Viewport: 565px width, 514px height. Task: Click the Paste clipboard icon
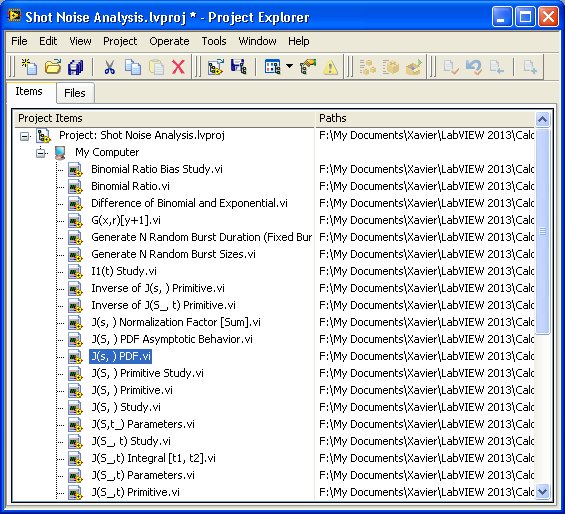tap(156, 67)
